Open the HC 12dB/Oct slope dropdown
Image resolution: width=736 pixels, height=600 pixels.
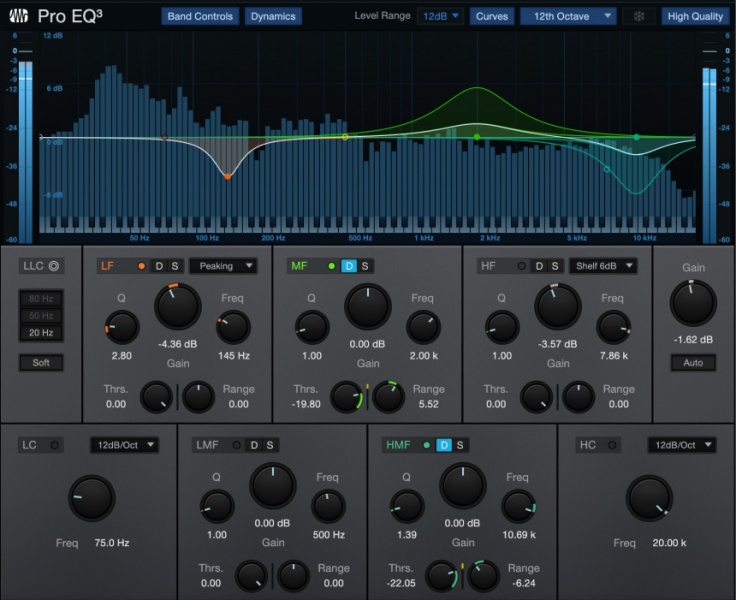click(682, 445)
